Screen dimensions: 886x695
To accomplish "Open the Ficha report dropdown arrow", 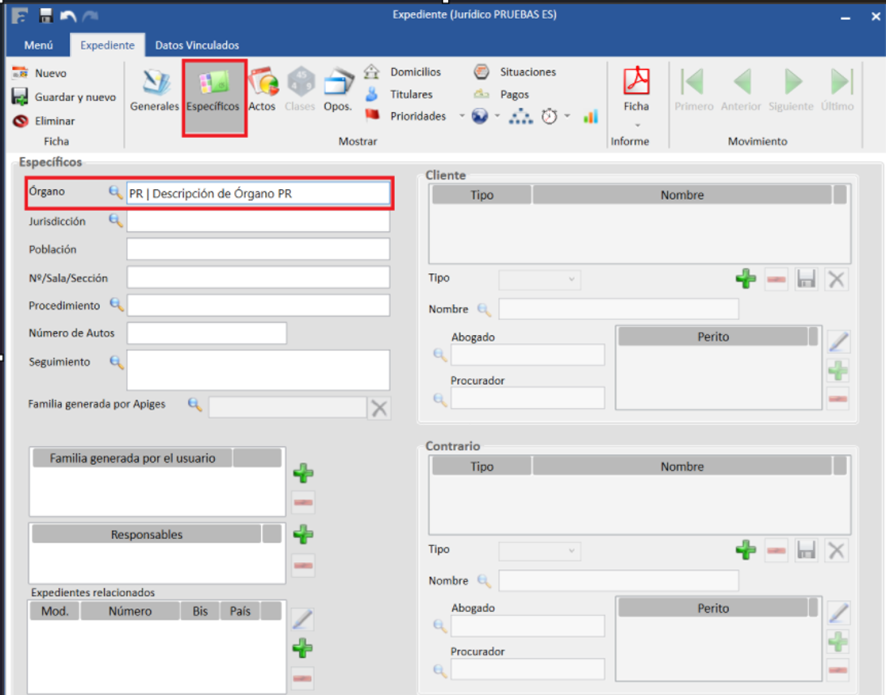I will click(x=636, y=124).
